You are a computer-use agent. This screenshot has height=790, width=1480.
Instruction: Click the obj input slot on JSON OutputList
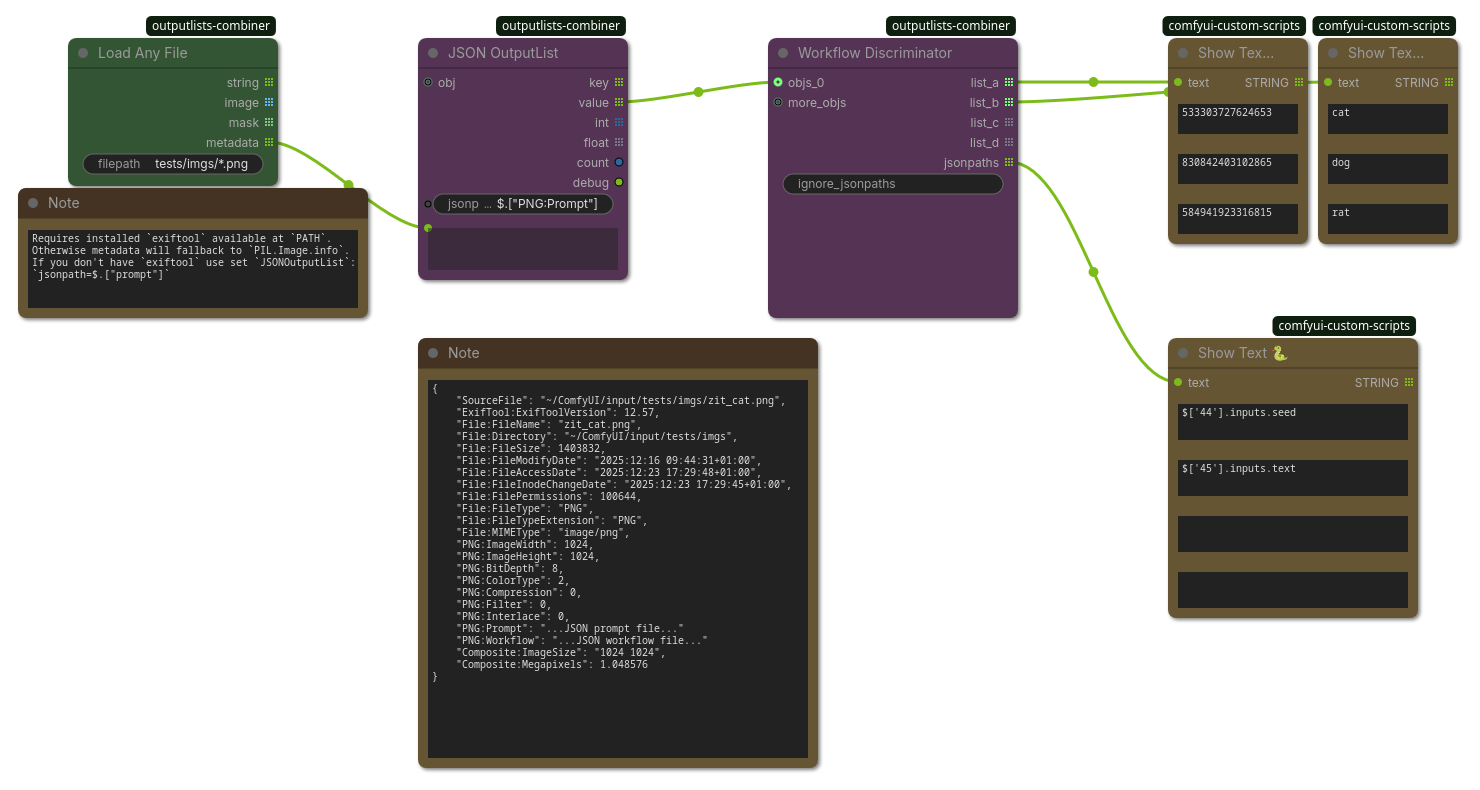click(x=428, y=83)
